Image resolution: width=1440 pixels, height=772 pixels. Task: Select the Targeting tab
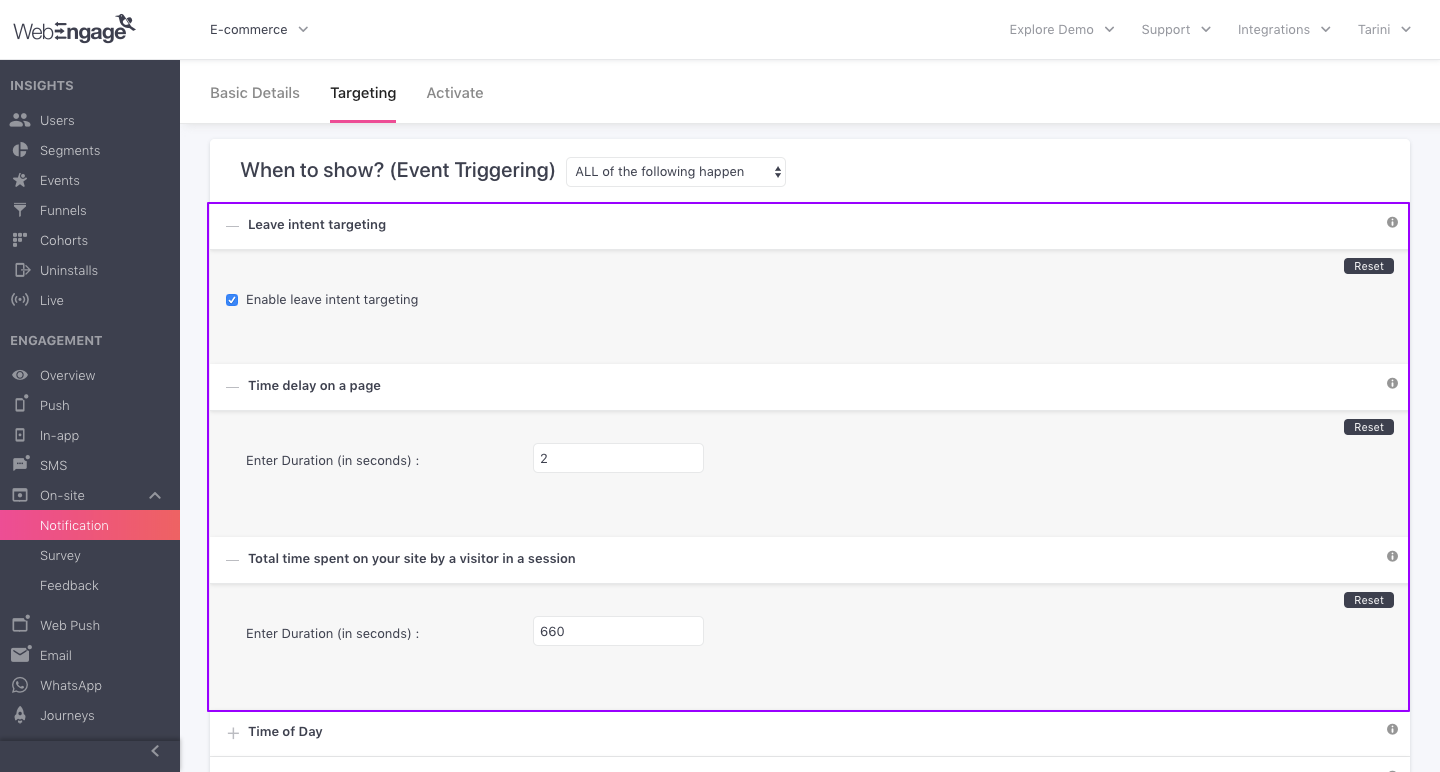pos(363,93)
